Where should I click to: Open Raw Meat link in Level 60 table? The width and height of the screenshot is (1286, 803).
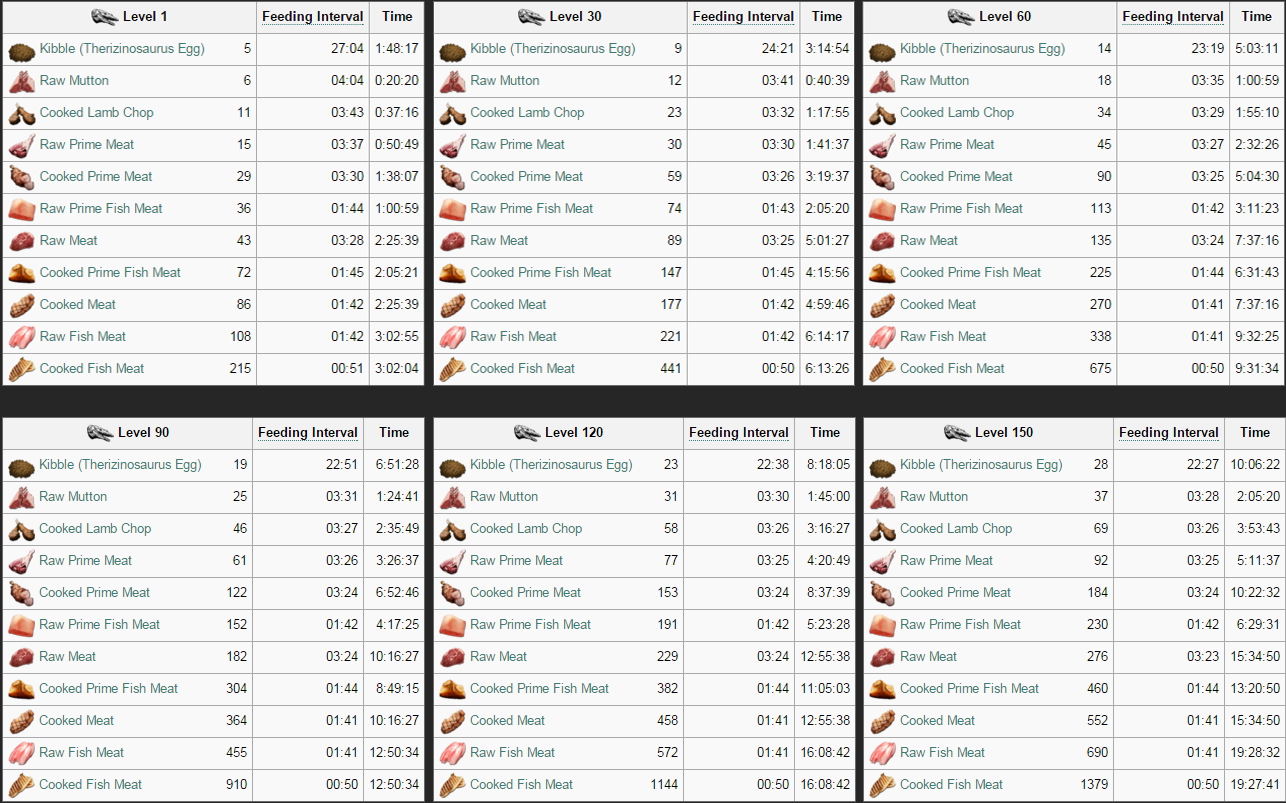point(928,240)
